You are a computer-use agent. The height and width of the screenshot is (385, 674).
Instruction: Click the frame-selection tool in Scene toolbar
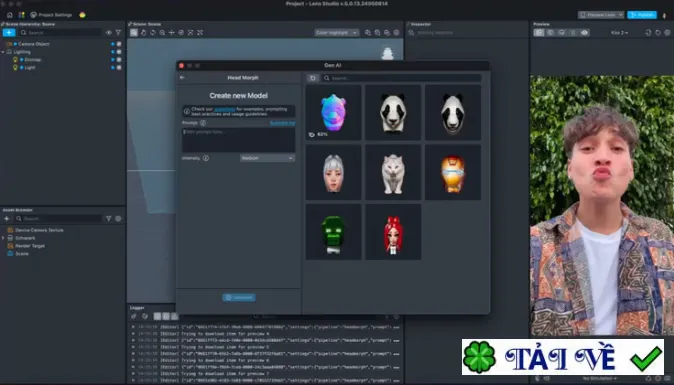[x=190, y=33]
